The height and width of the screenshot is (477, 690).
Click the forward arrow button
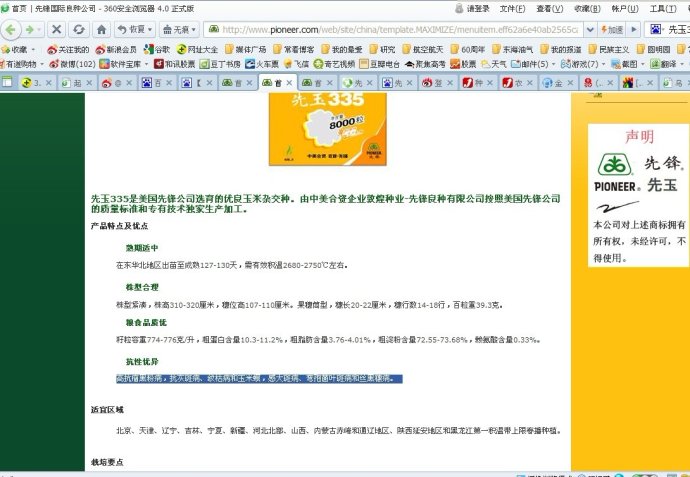(x=30, y=29)
